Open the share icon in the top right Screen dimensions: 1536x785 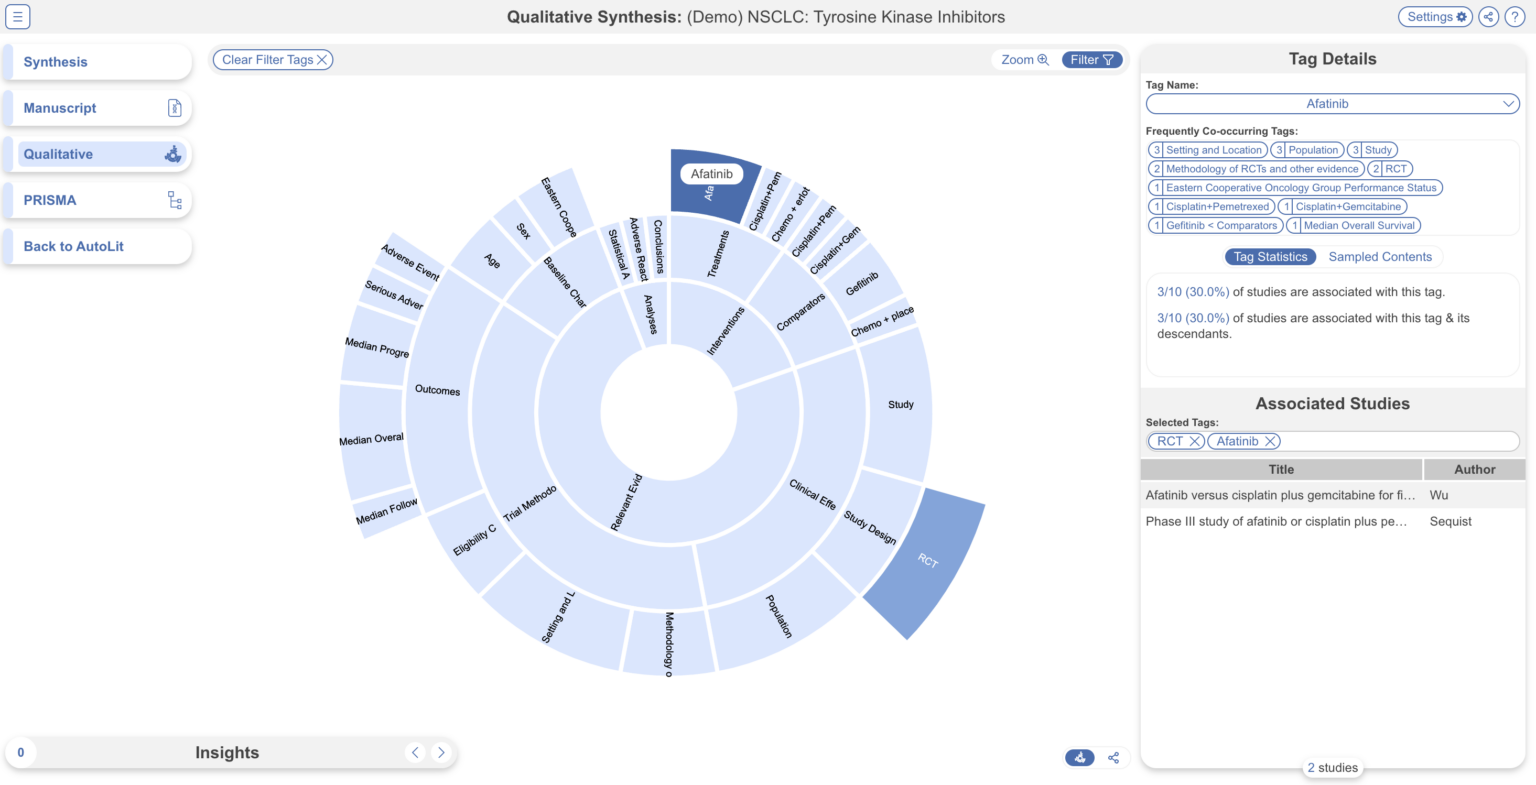pyautogui.click(x=1487, y=17)
